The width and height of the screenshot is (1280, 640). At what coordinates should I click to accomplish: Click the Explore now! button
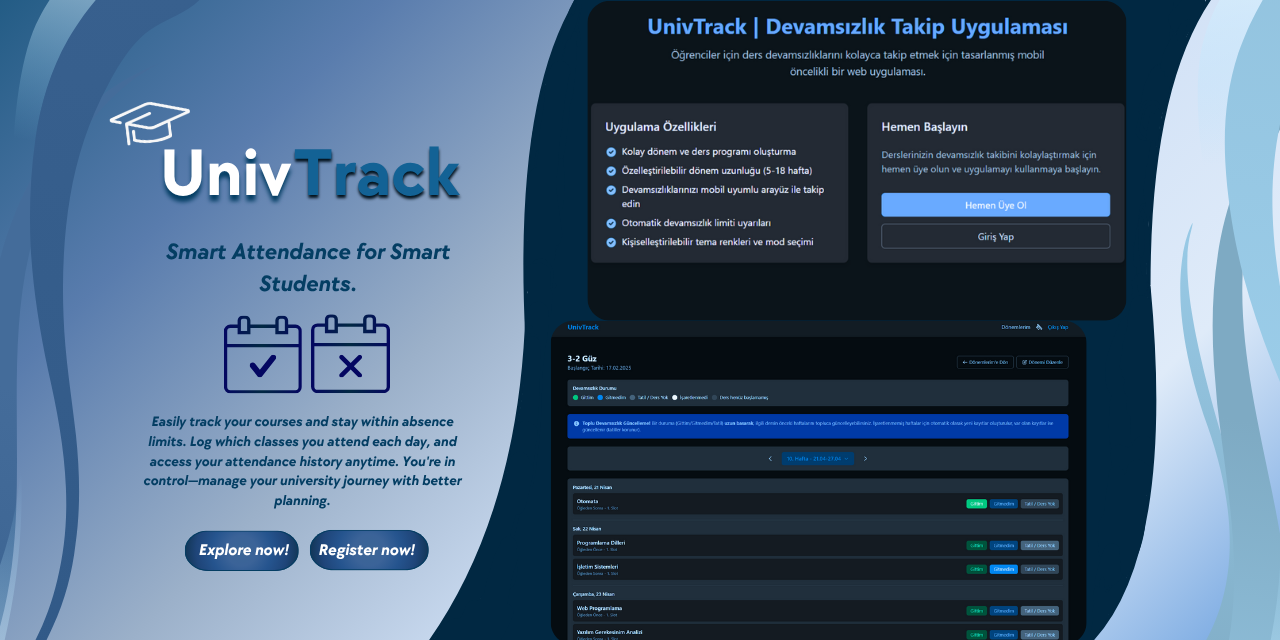click(242, 550)
